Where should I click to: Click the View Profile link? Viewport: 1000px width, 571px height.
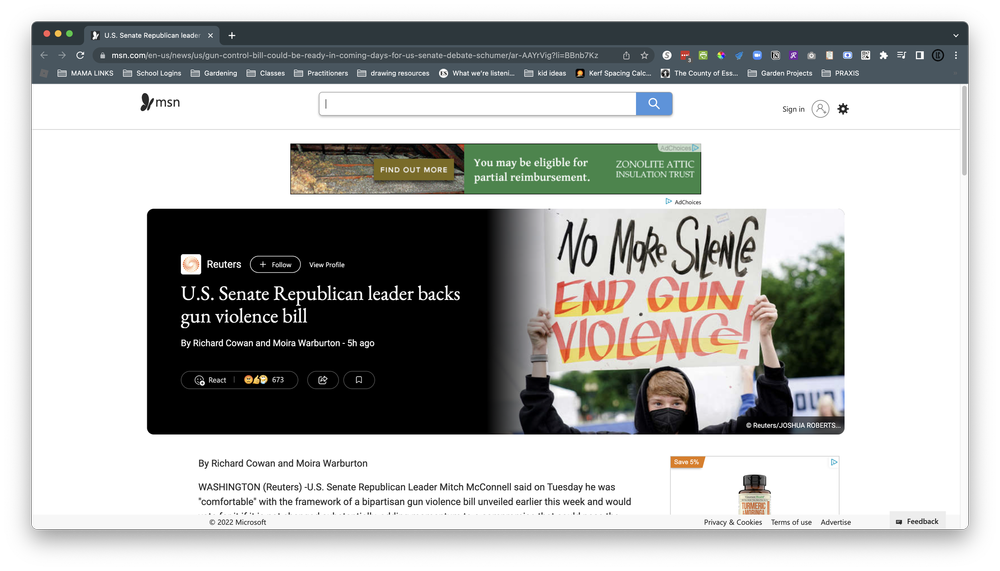(x=327, y=265)
